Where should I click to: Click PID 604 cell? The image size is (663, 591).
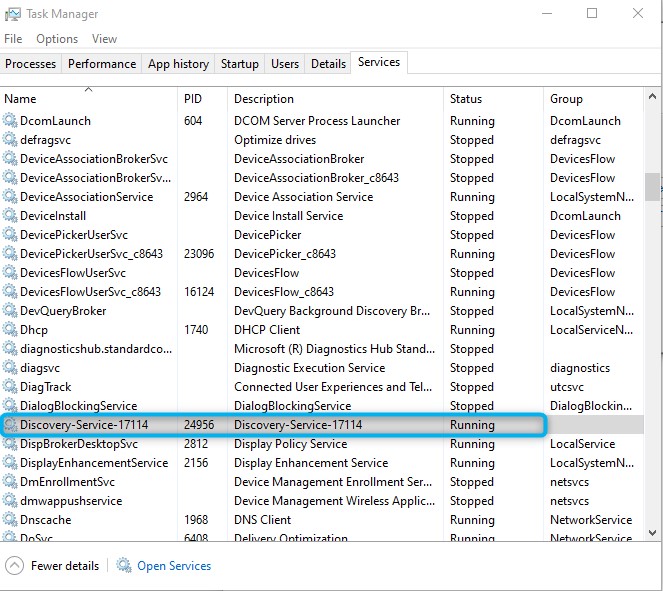[193, 121]
